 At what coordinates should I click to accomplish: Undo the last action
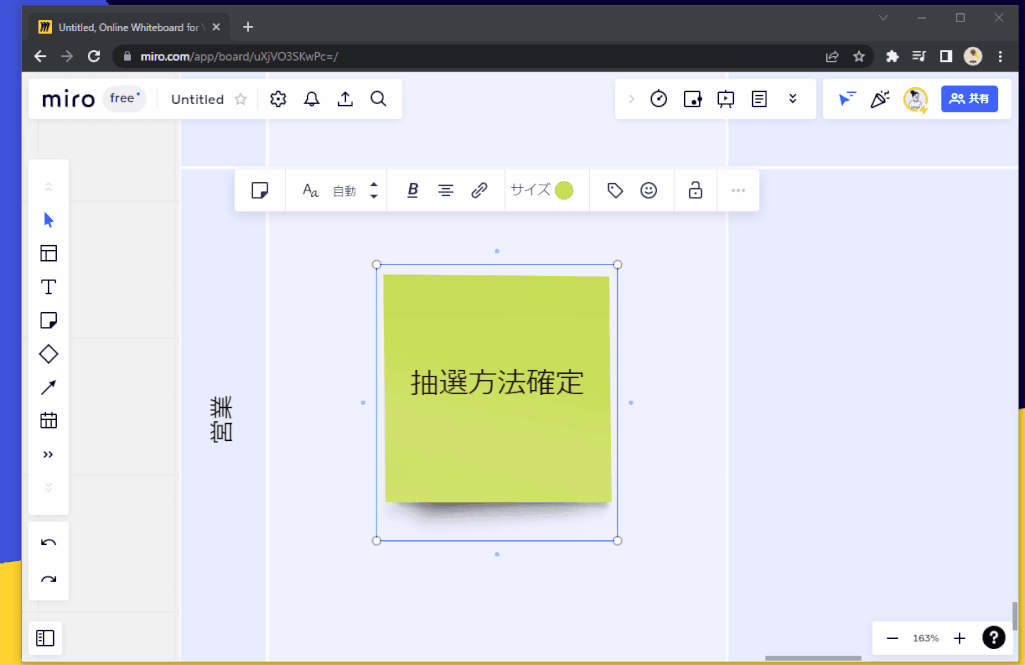click(48, 543)
